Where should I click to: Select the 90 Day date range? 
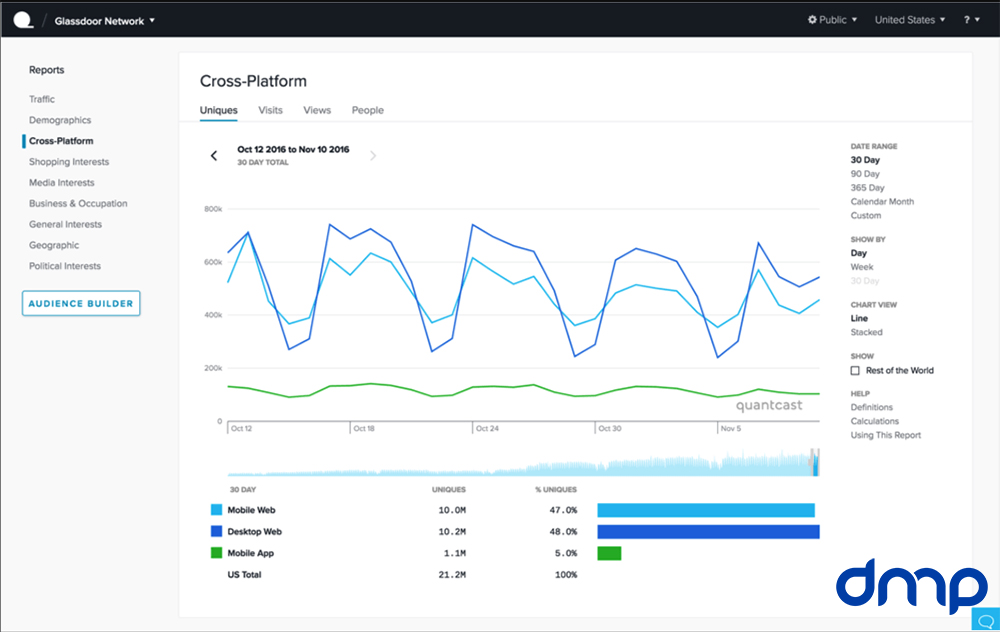[865, 174]
